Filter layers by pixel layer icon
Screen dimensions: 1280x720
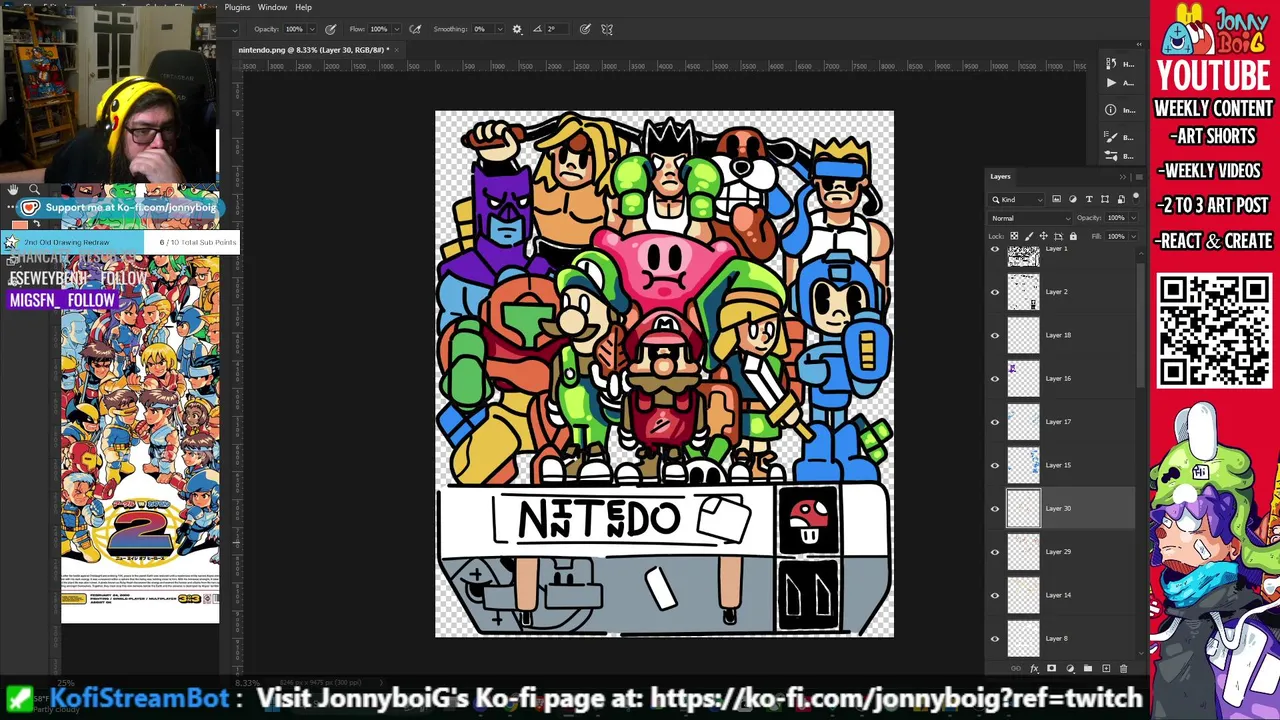point(1057,199)
